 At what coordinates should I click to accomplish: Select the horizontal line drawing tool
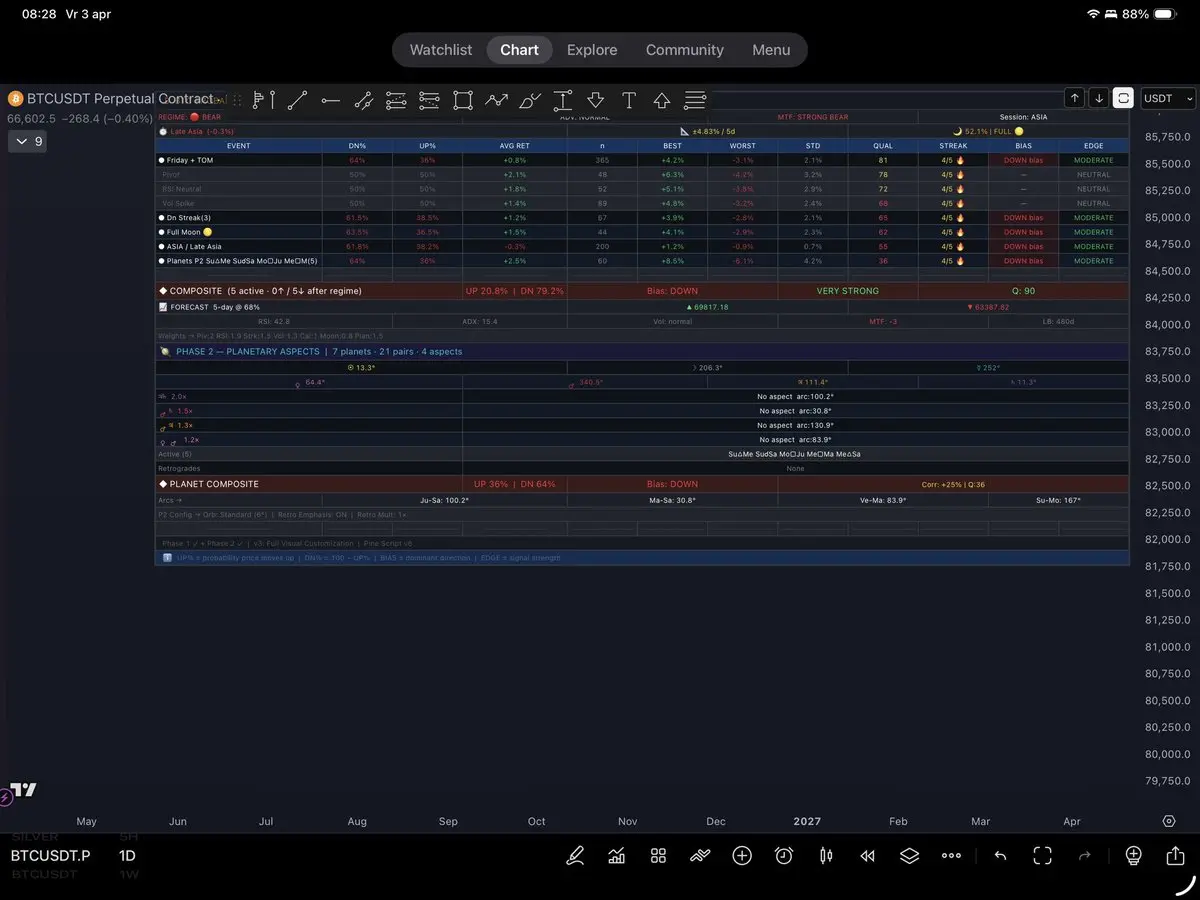pos(331,100)
